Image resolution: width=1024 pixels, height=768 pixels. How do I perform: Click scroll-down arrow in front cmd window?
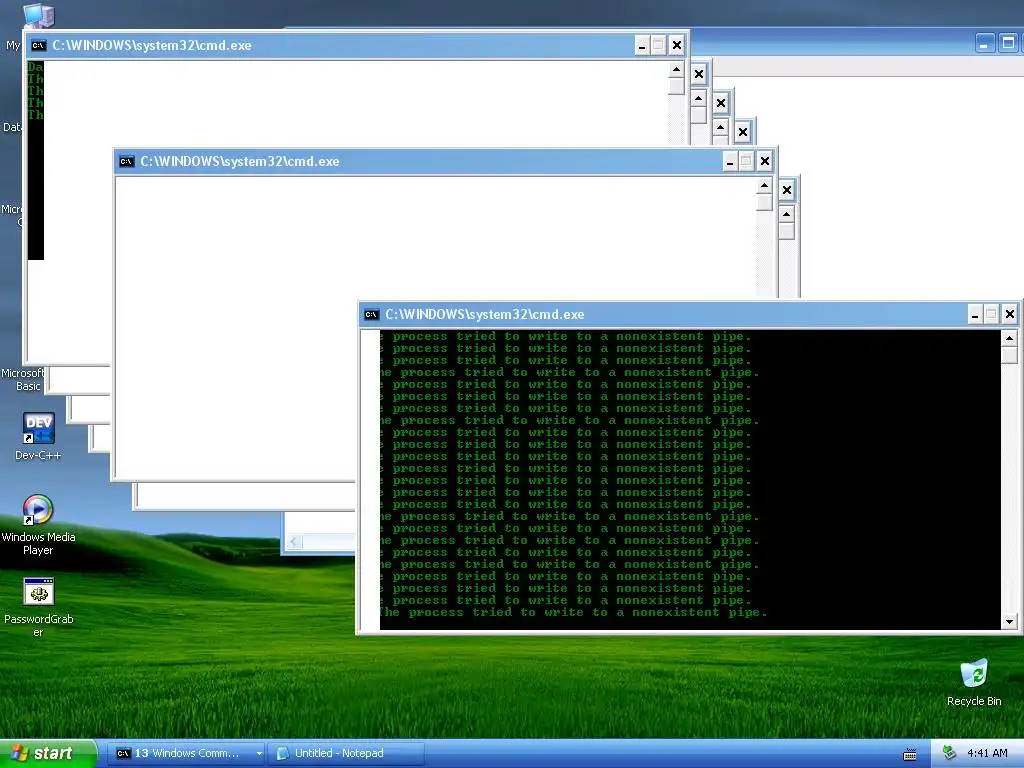tap(1009, 622)
